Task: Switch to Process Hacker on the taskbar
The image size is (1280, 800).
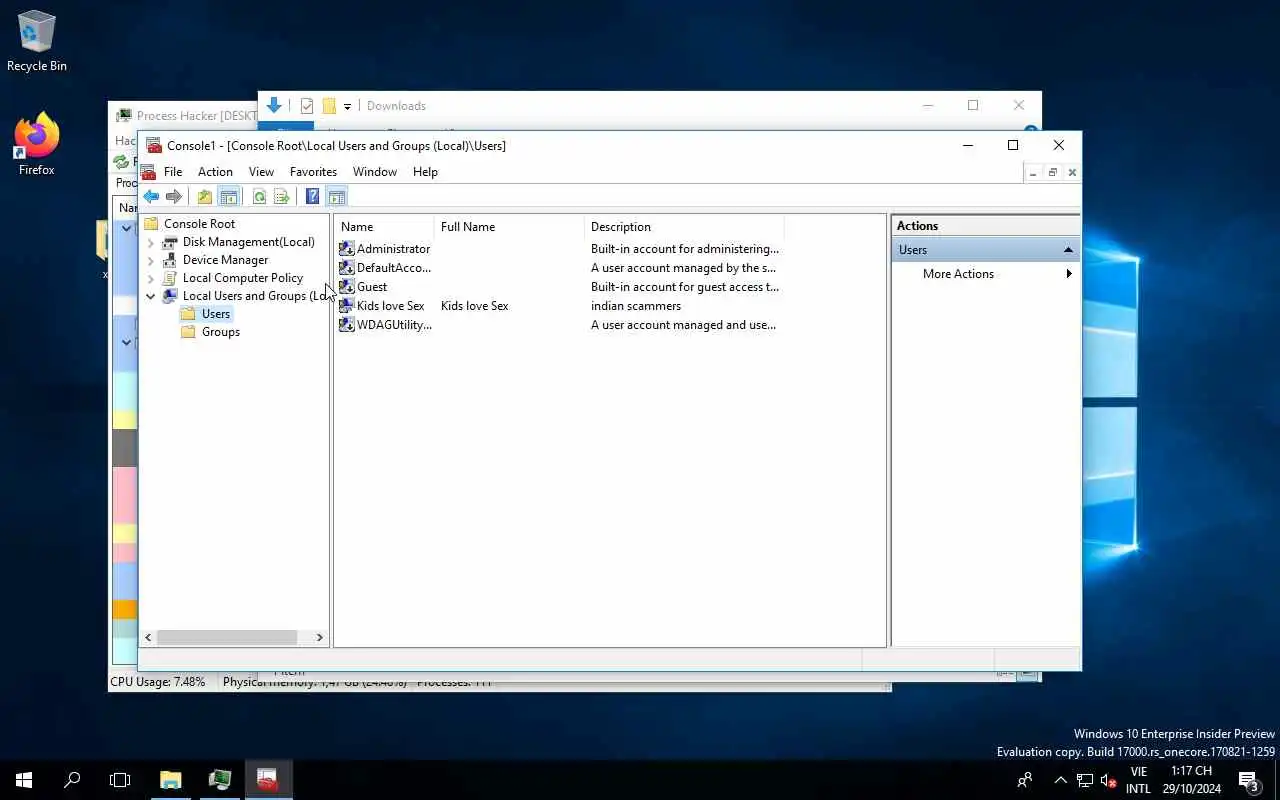Action: click(219, 780)
